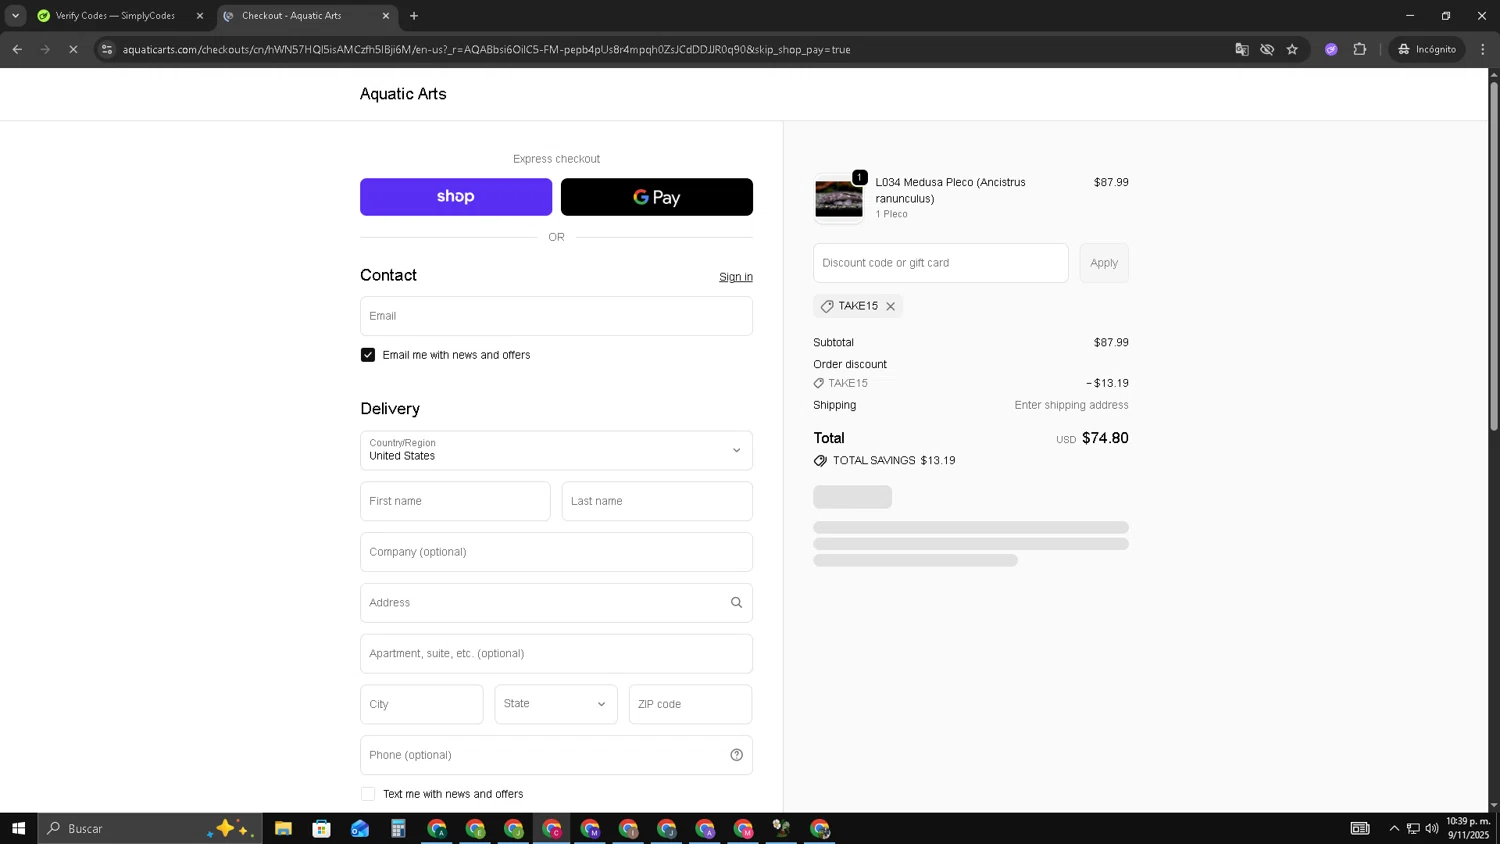The image size is (1500, 844).
Task: Click the touch keyboard icon in system tray
Action: click(1360, 828)
